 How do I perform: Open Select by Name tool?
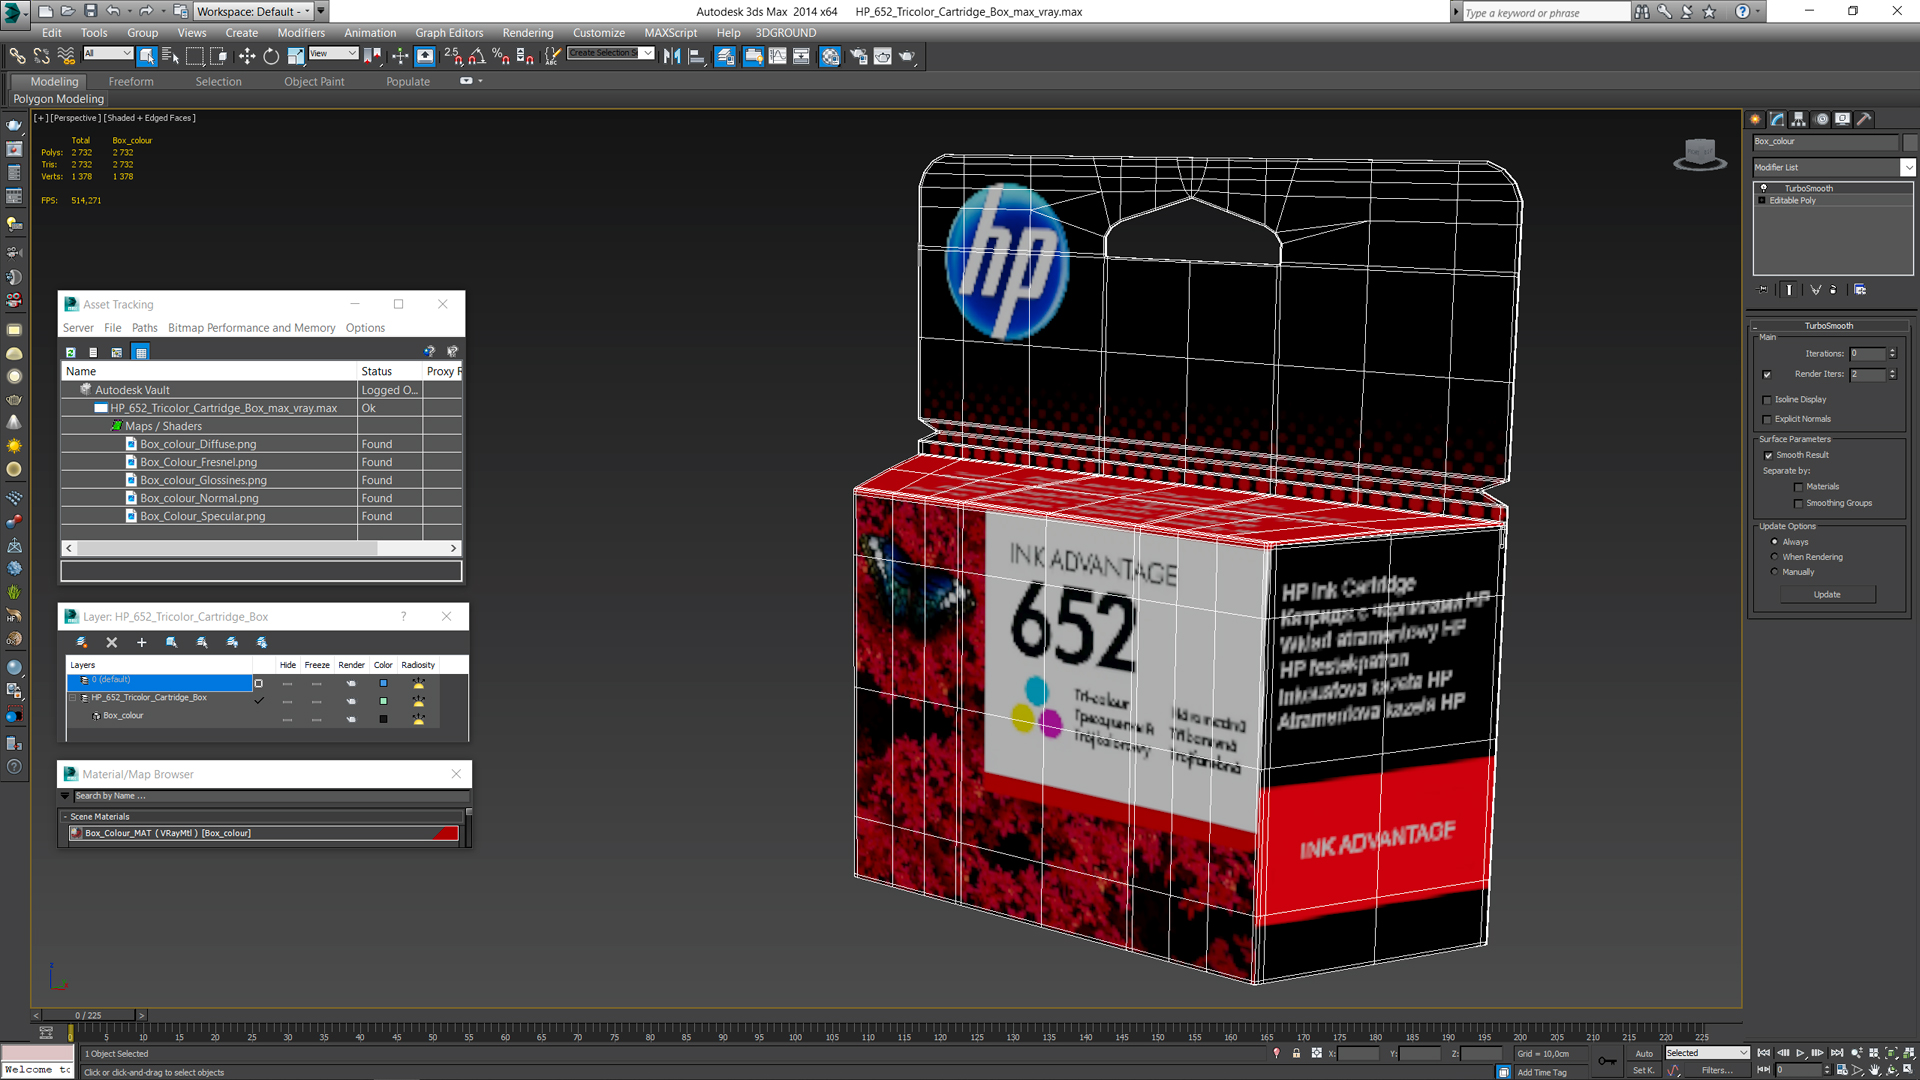[170, 56]
